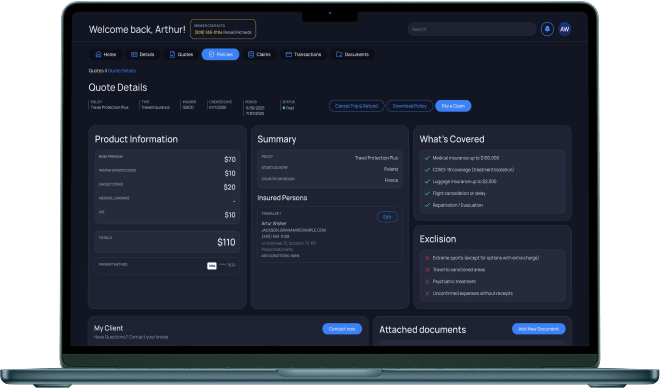Screen dimensions: 660x388
Task: Click the Product Information heading
Action: click(136, 139)
